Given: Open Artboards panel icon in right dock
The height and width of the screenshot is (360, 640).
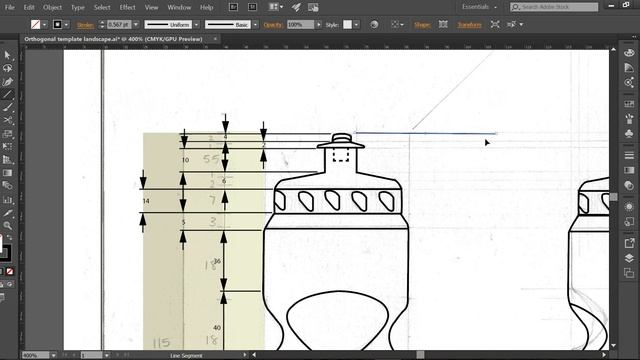Looking at the screenshot, I should 629,273.
